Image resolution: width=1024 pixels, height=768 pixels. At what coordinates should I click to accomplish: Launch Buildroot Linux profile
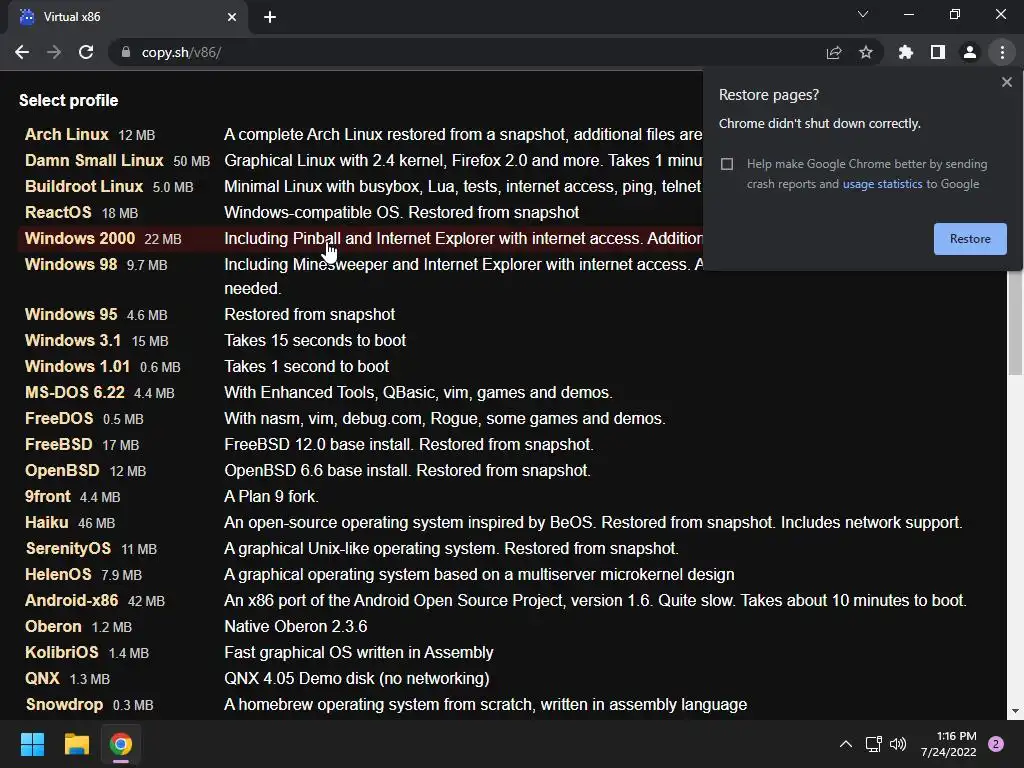[84, 187]
